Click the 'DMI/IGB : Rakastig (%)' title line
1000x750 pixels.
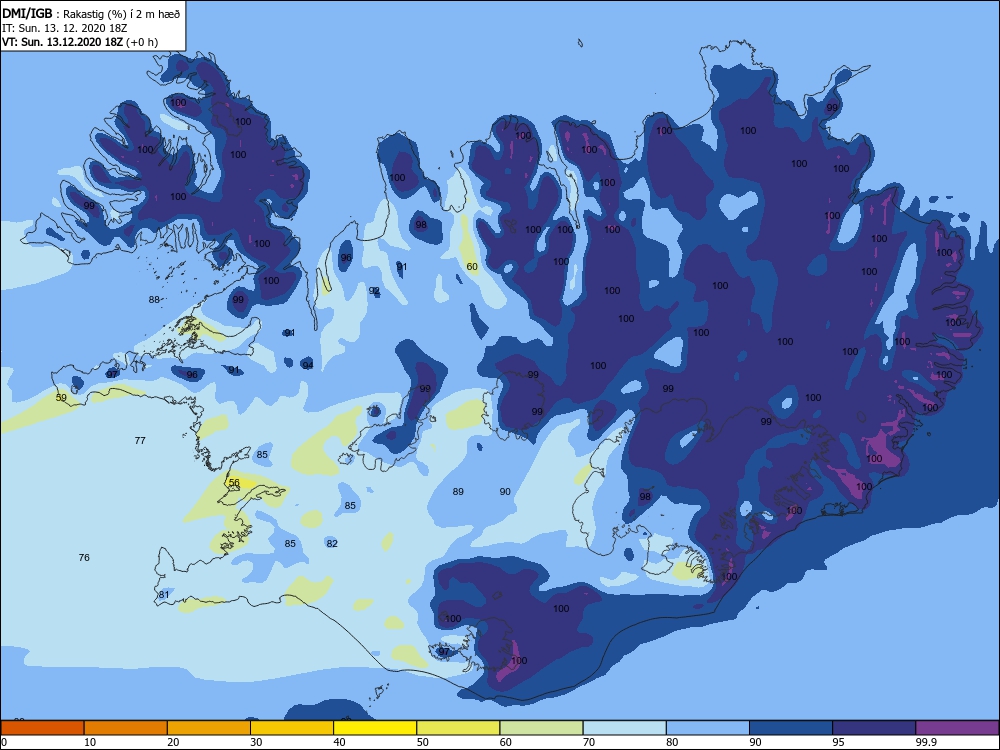[91, 14]
